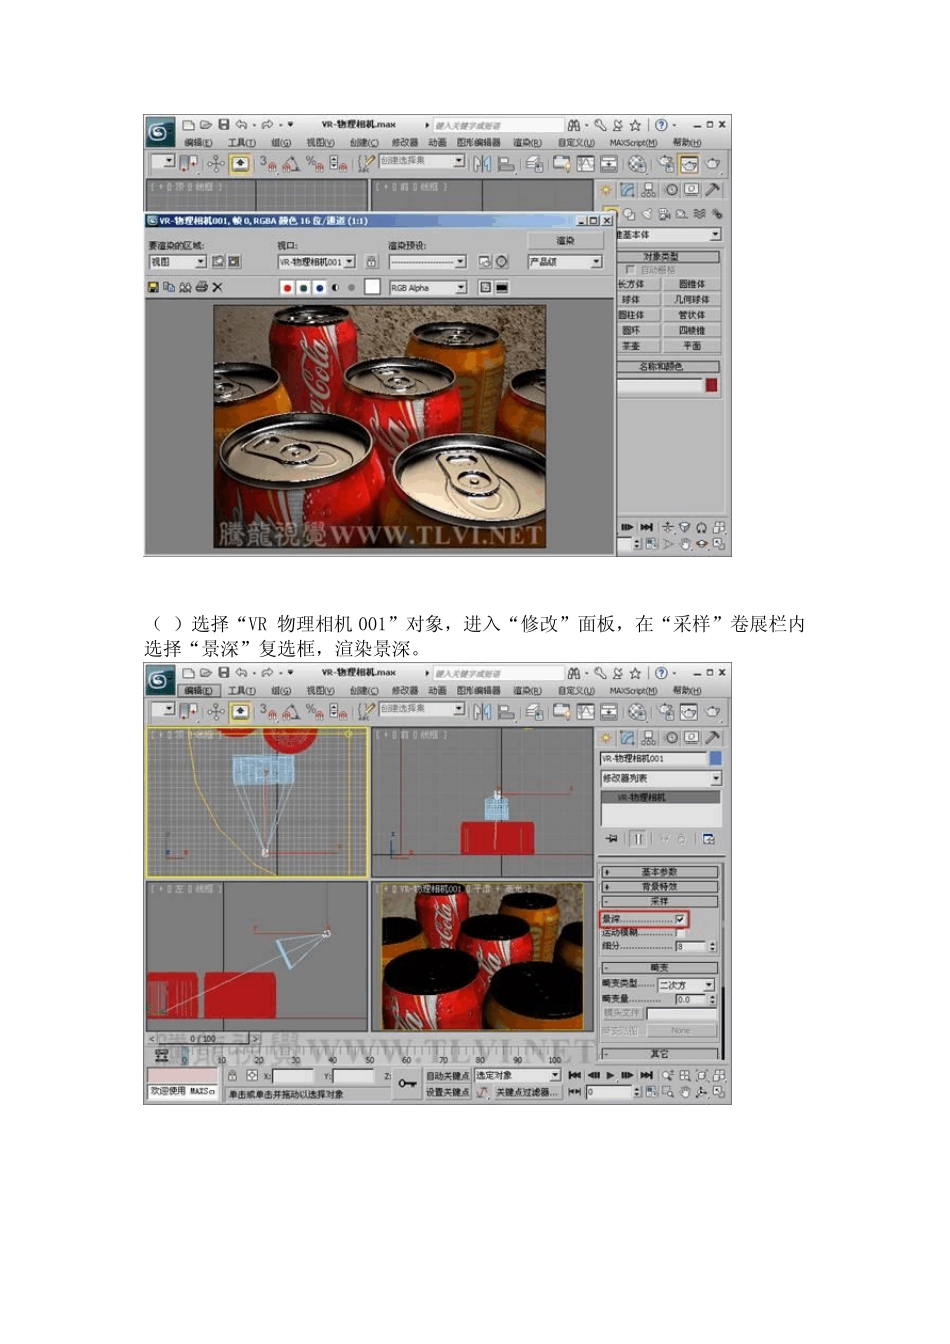Clear the rendered image with the X icon

tap(217, 288)
